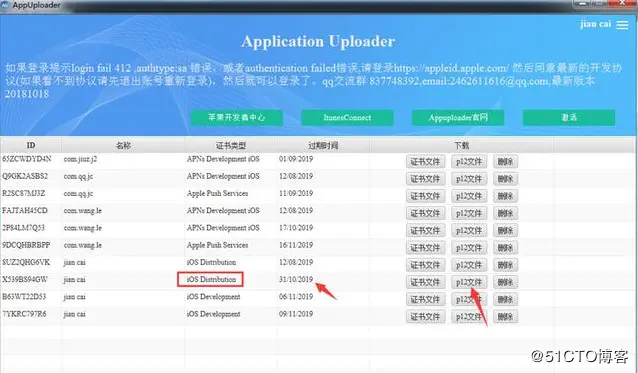Open the 苹果开发者中心 button

coord(236,118)
